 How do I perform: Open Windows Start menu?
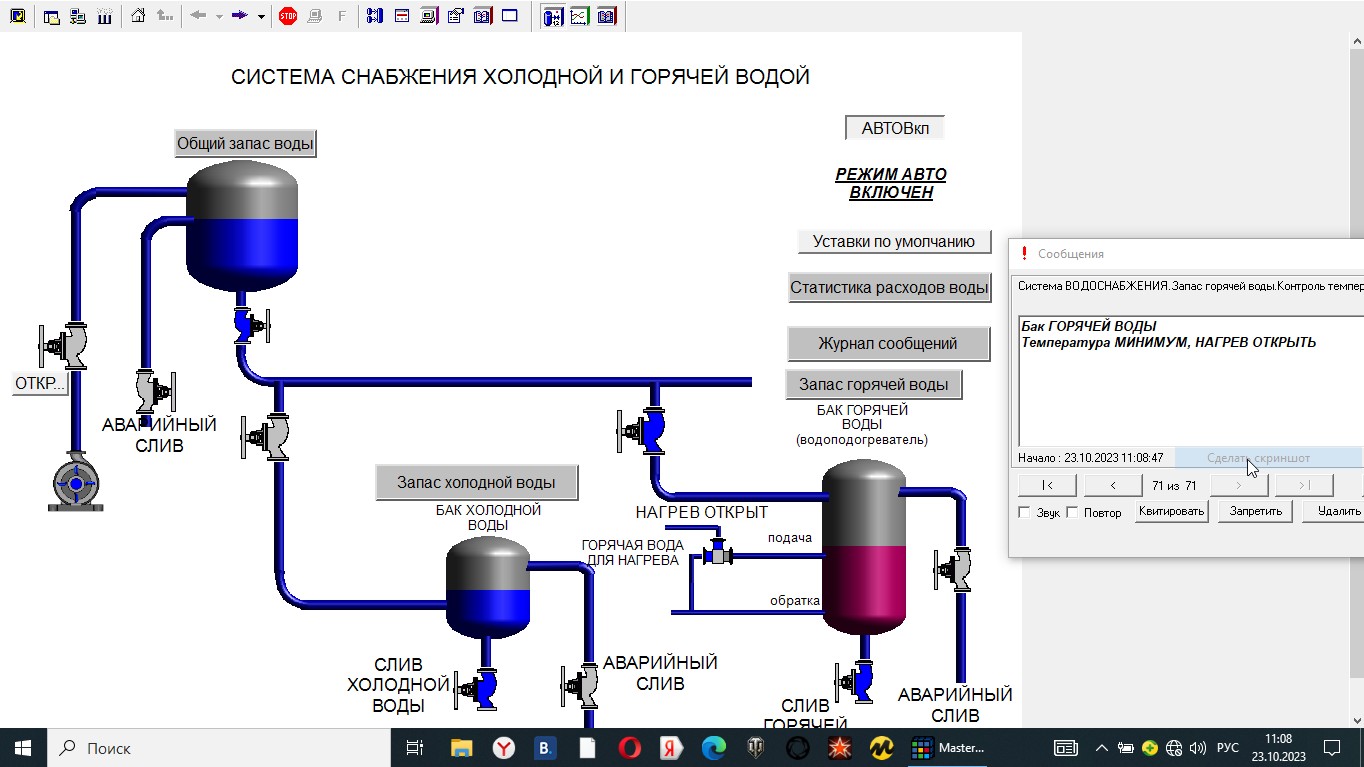pos(23,747)
